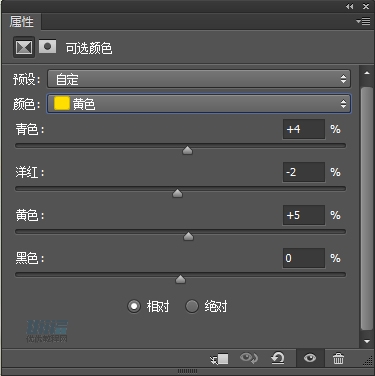Clip adjustment to layer below

220,359
